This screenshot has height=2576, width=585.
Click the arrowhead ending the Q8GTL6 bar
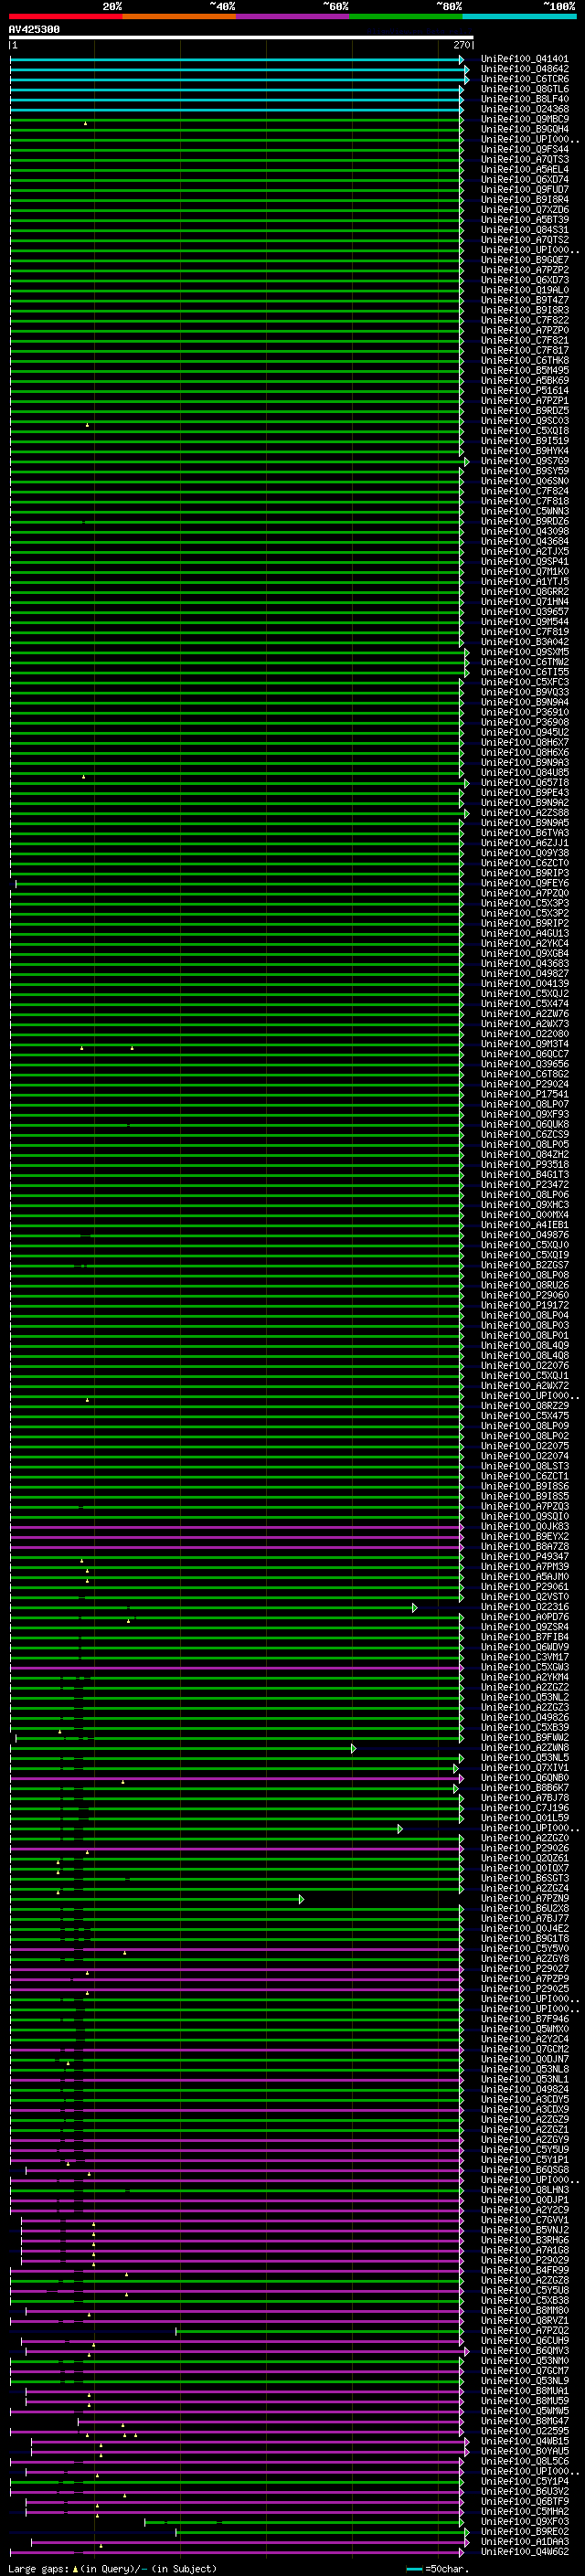[462, 90]
